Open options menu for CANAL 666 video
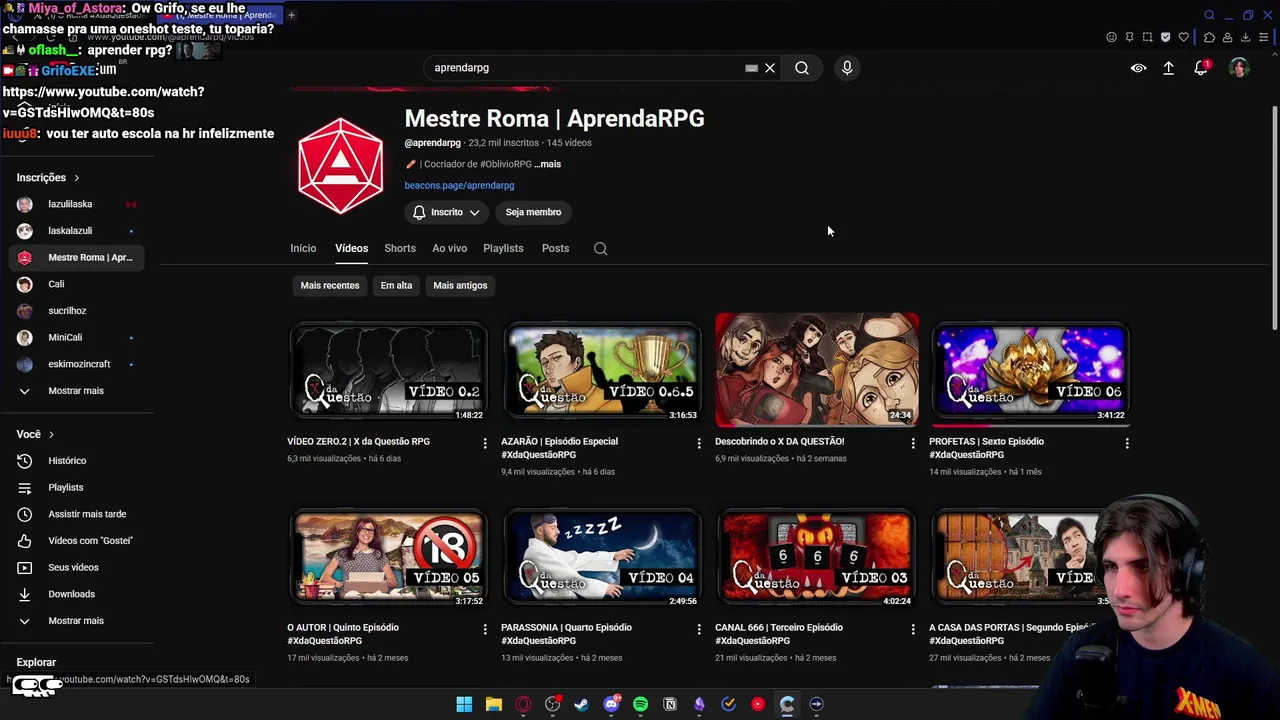 coord(912,629)
